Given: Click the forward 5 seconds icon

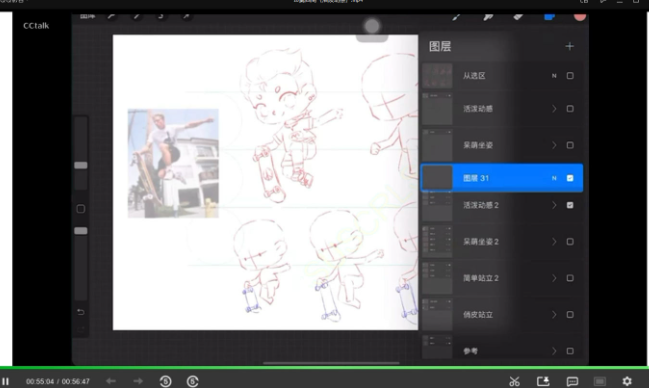Looking at the screenshot, I should pos(192,381).
